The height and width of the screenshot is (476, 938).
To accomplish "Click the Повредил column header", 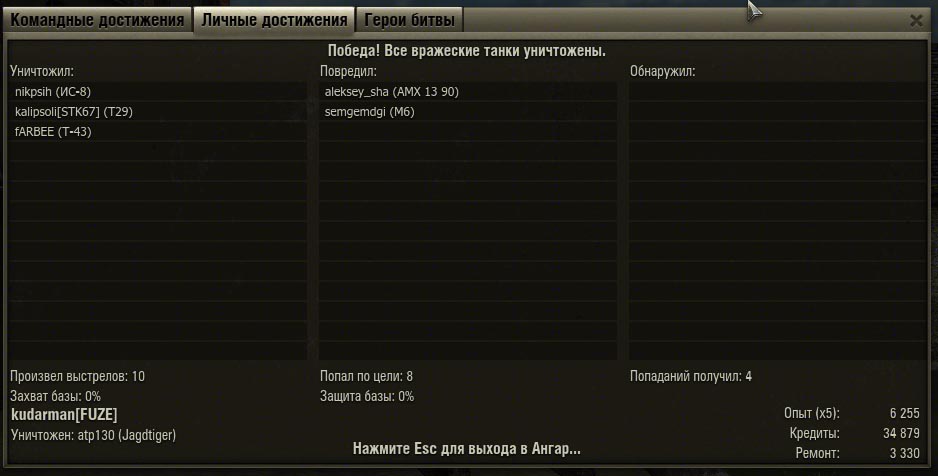I will [x=348, y=71].
